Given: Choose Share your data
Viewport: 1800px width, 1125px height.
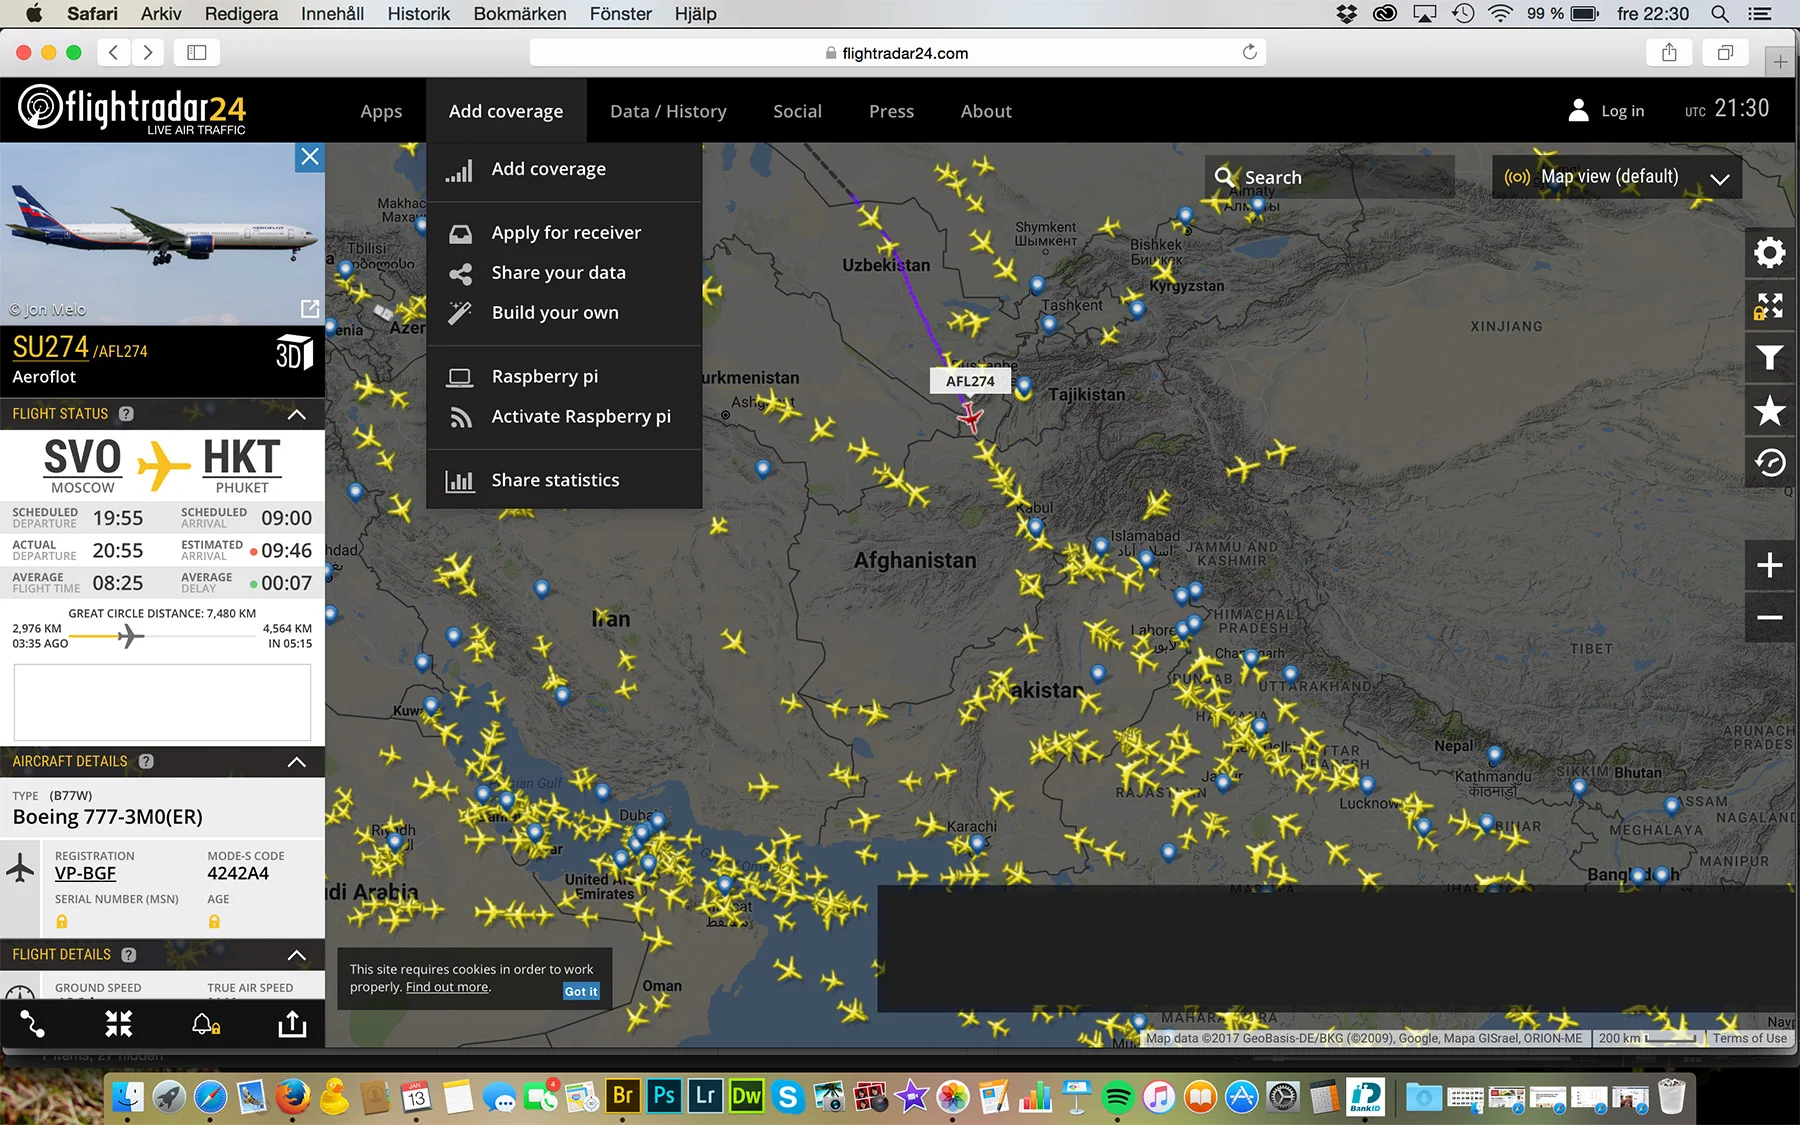Looking at the screenshot, I should (x=564, y=273).
